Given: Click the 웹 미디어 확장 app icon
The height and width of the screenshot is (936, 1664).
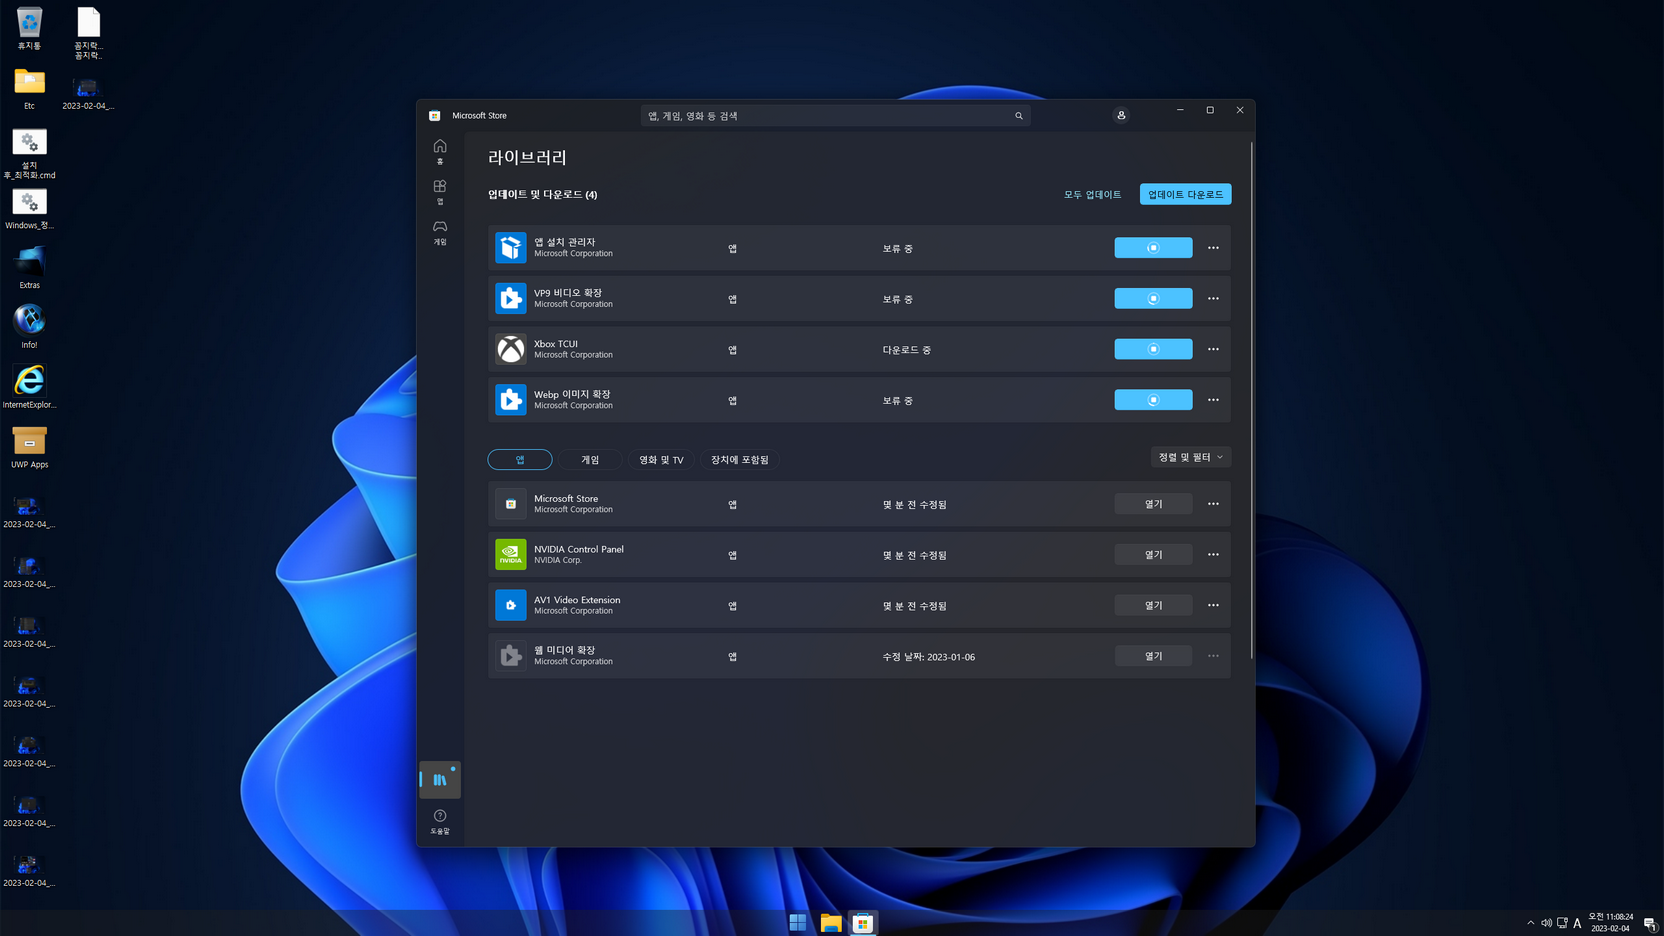Looking at the screenshot, I should click(511, 656).
